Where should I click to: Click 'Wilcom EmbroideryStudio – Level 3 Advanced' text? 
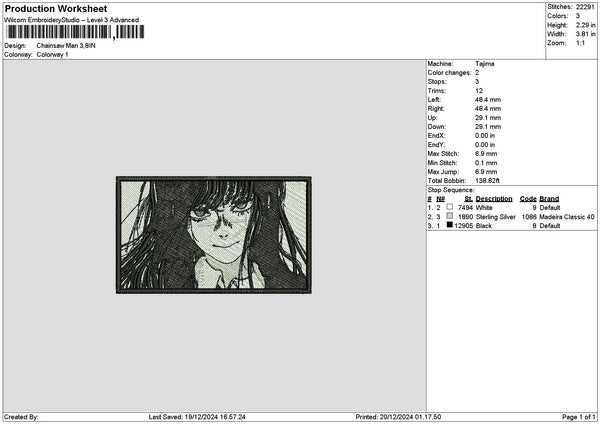click(x=72, y=20)
